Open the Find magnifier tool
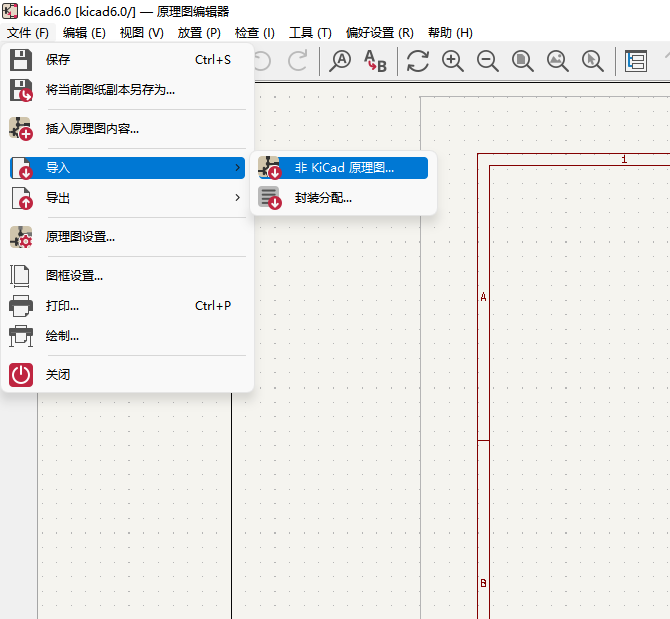 pos(340,61)
